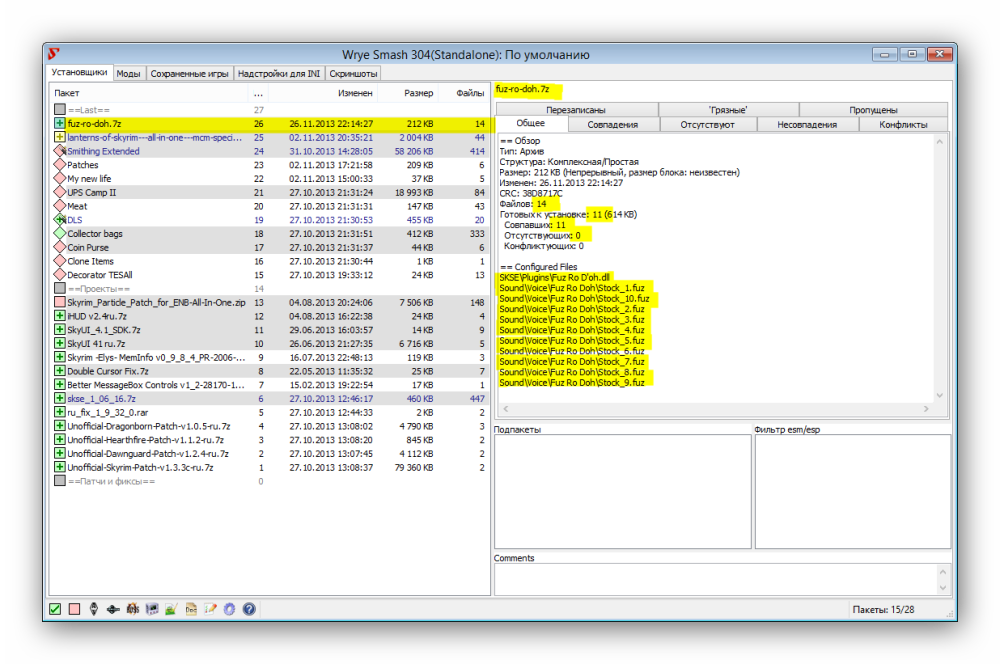
Task: Toggle the green checkmark Auto-Quit icon
Action: pyautogui.click(x=55, y=609)
